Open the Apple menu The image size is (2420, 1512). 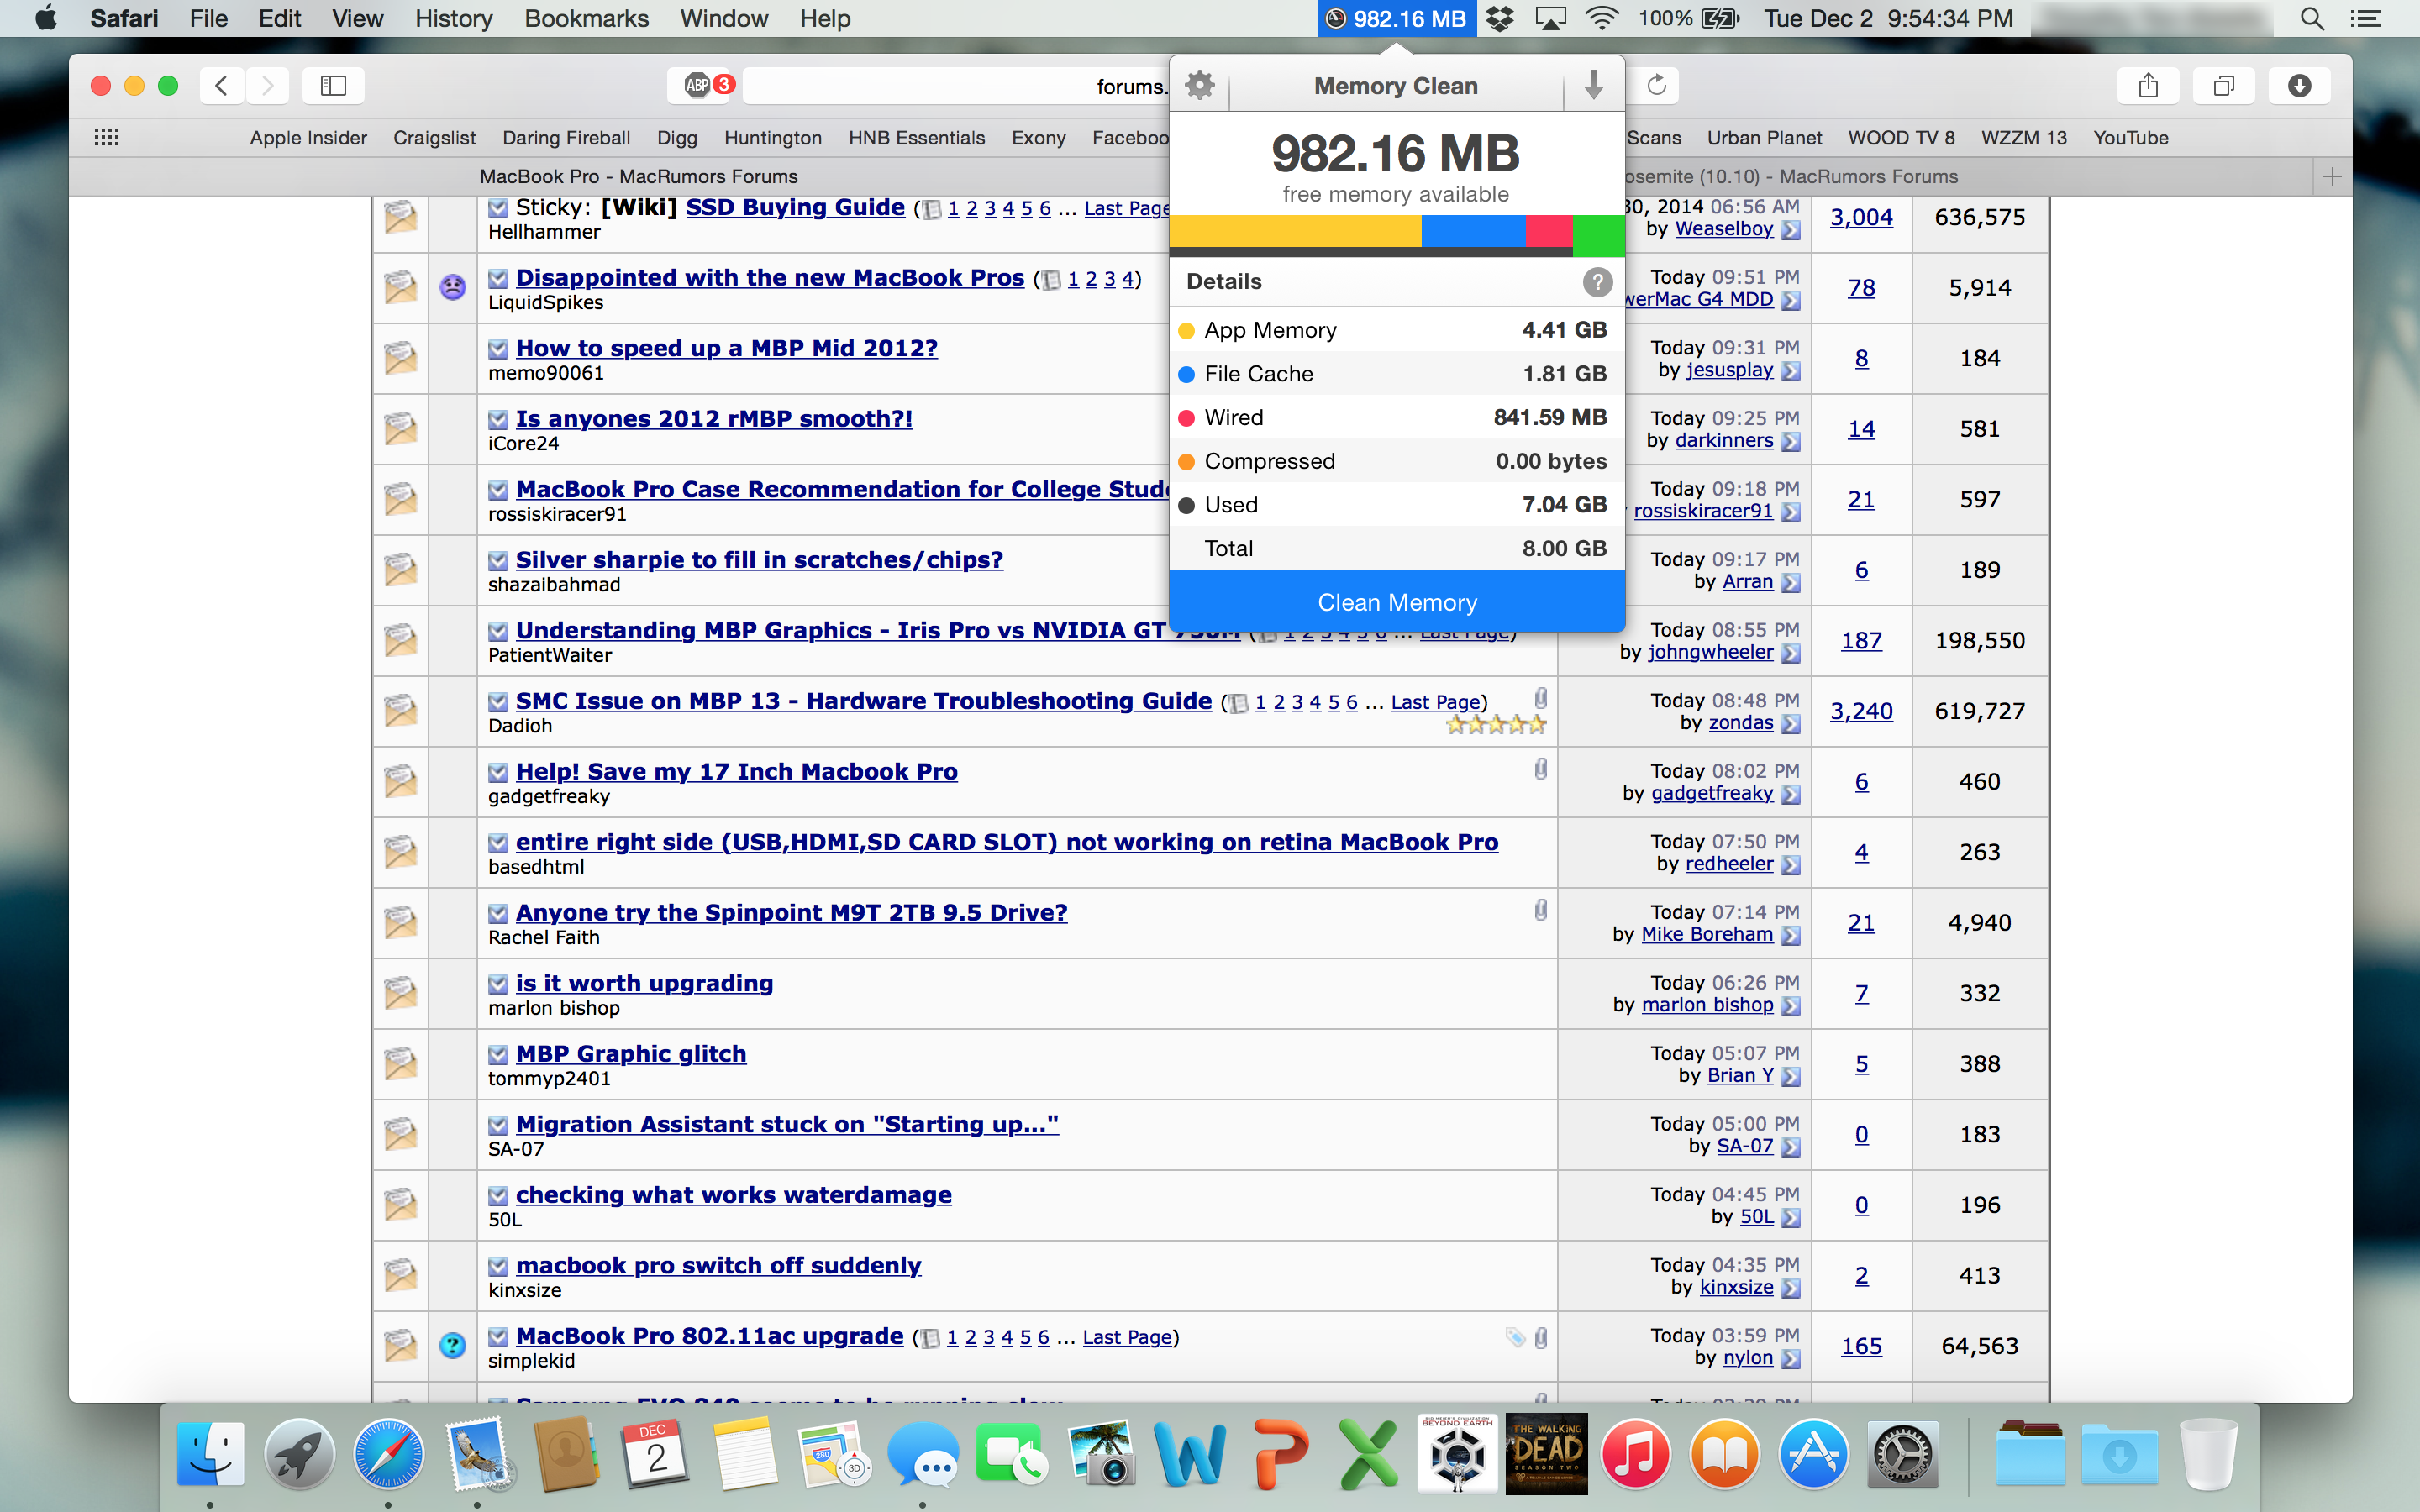point(46,18)
